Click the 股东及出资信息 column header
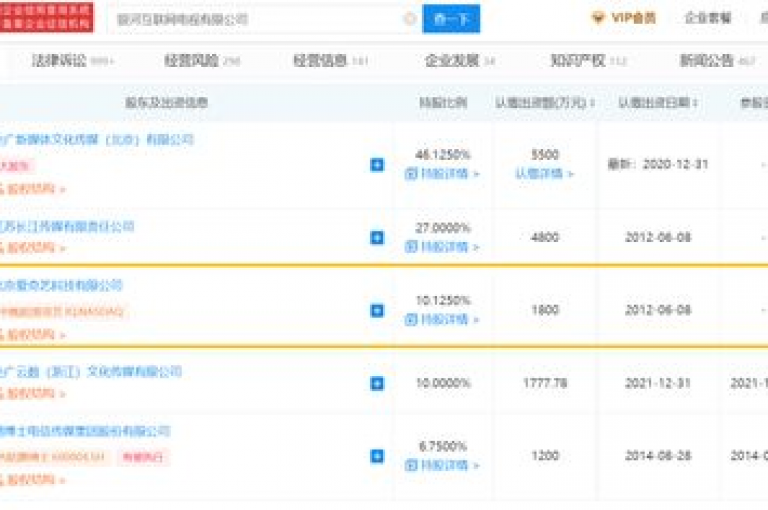The image size is (768, 510). point(166,102)
